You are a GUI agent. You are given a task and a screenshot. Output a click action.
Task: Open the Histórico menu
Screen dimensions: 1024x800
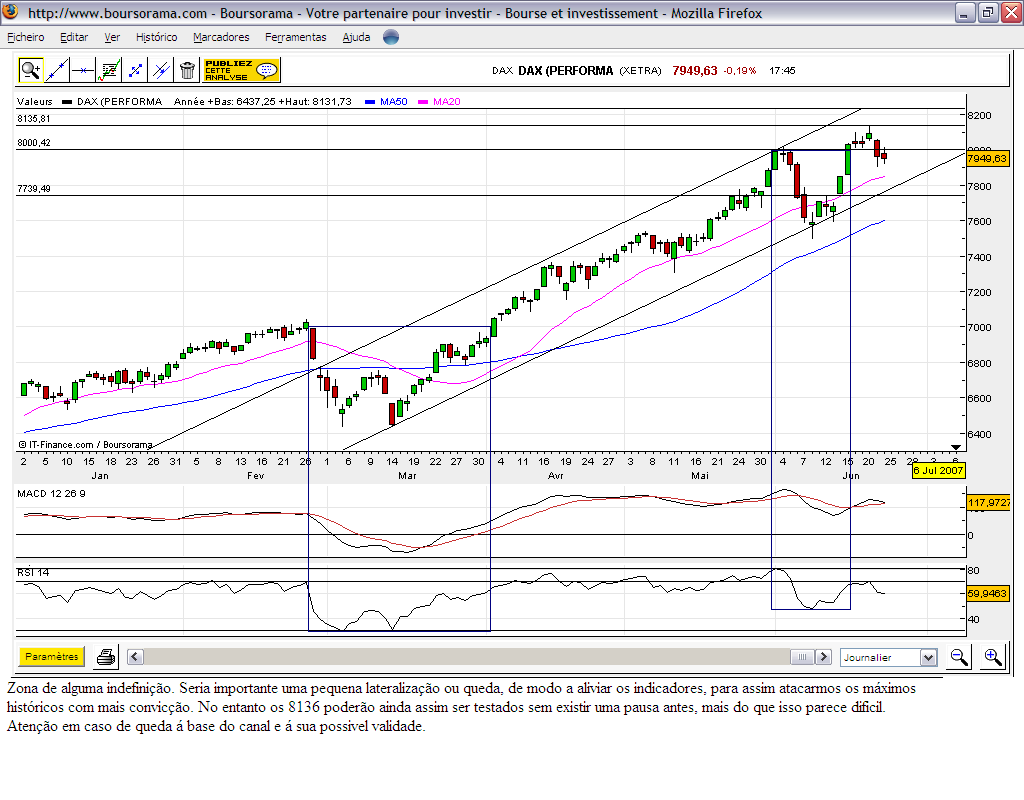(x=157, y=37)
